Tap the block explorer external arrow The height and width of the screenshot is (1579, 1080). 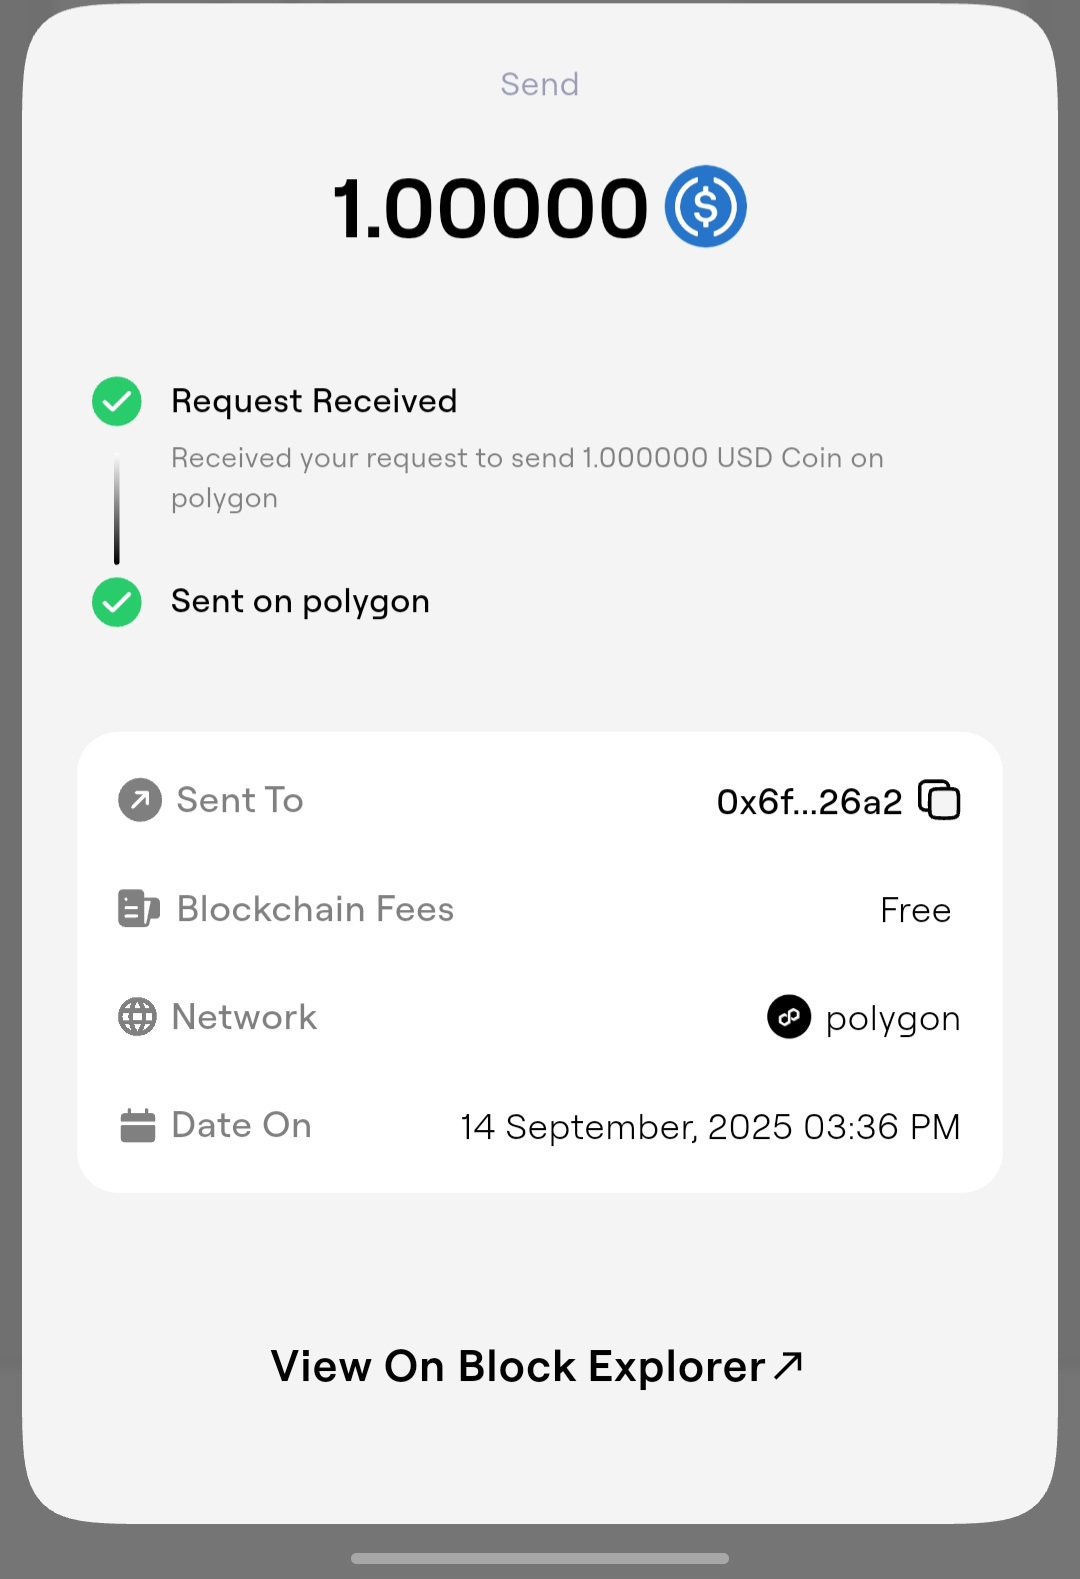click(x=789, y=1364)
